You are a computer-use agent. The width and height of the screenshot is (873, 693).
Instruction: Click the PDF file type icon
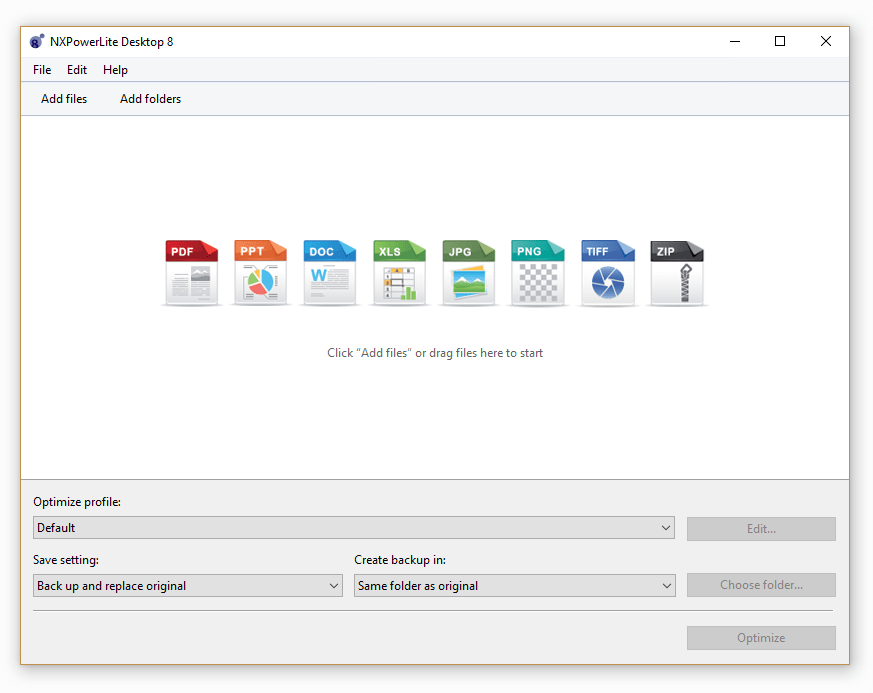[x=192, y=273]
